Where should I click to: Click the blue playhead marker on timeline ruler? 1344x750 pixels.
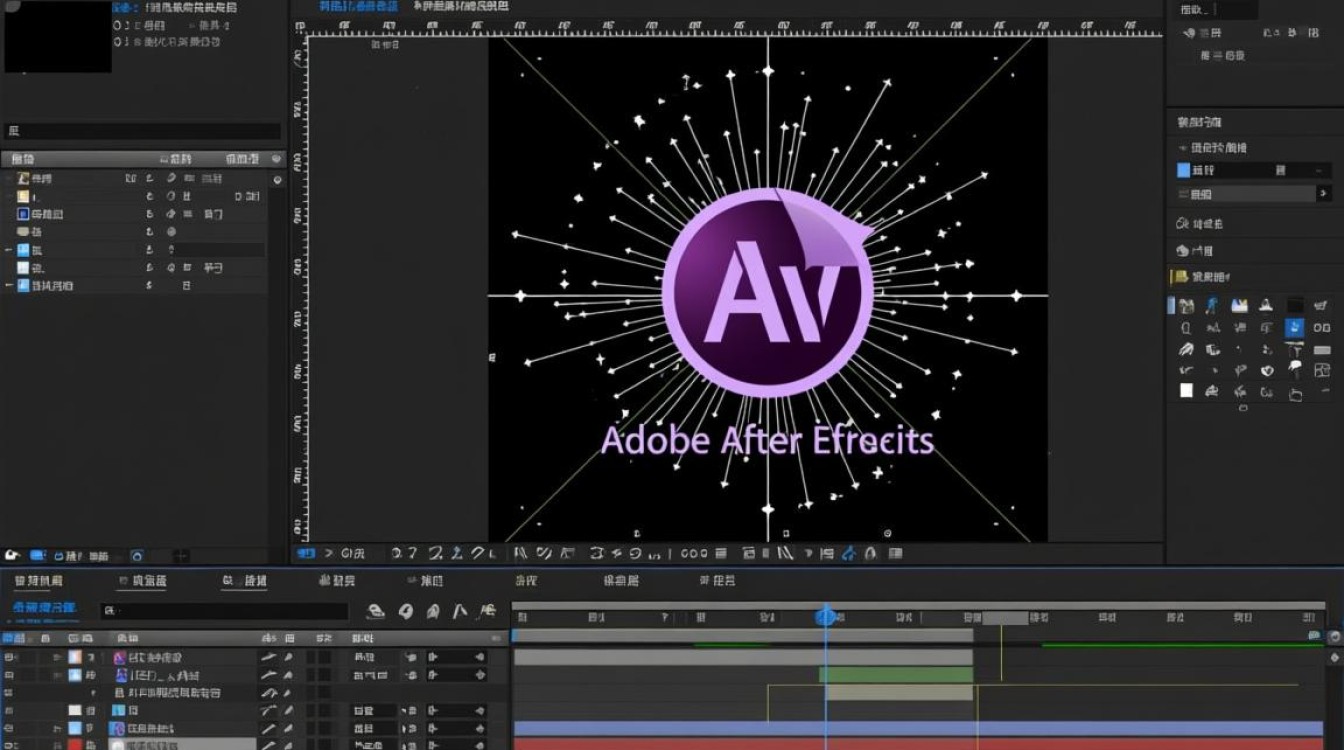826,617
